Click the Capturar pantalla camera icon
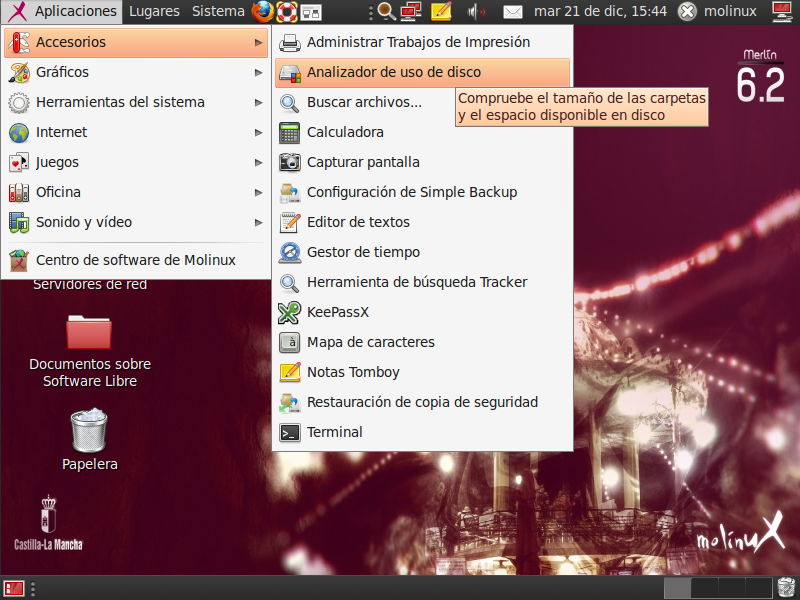Viewport: 800px width, 600px height. [290, 163]
